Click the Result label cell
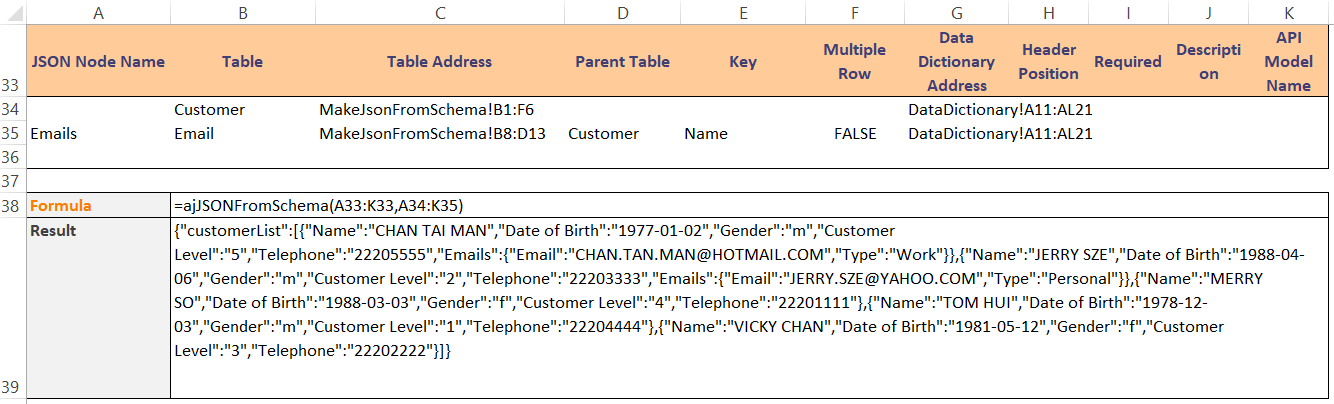This screenshot has width=1334, height=404. 98,308
